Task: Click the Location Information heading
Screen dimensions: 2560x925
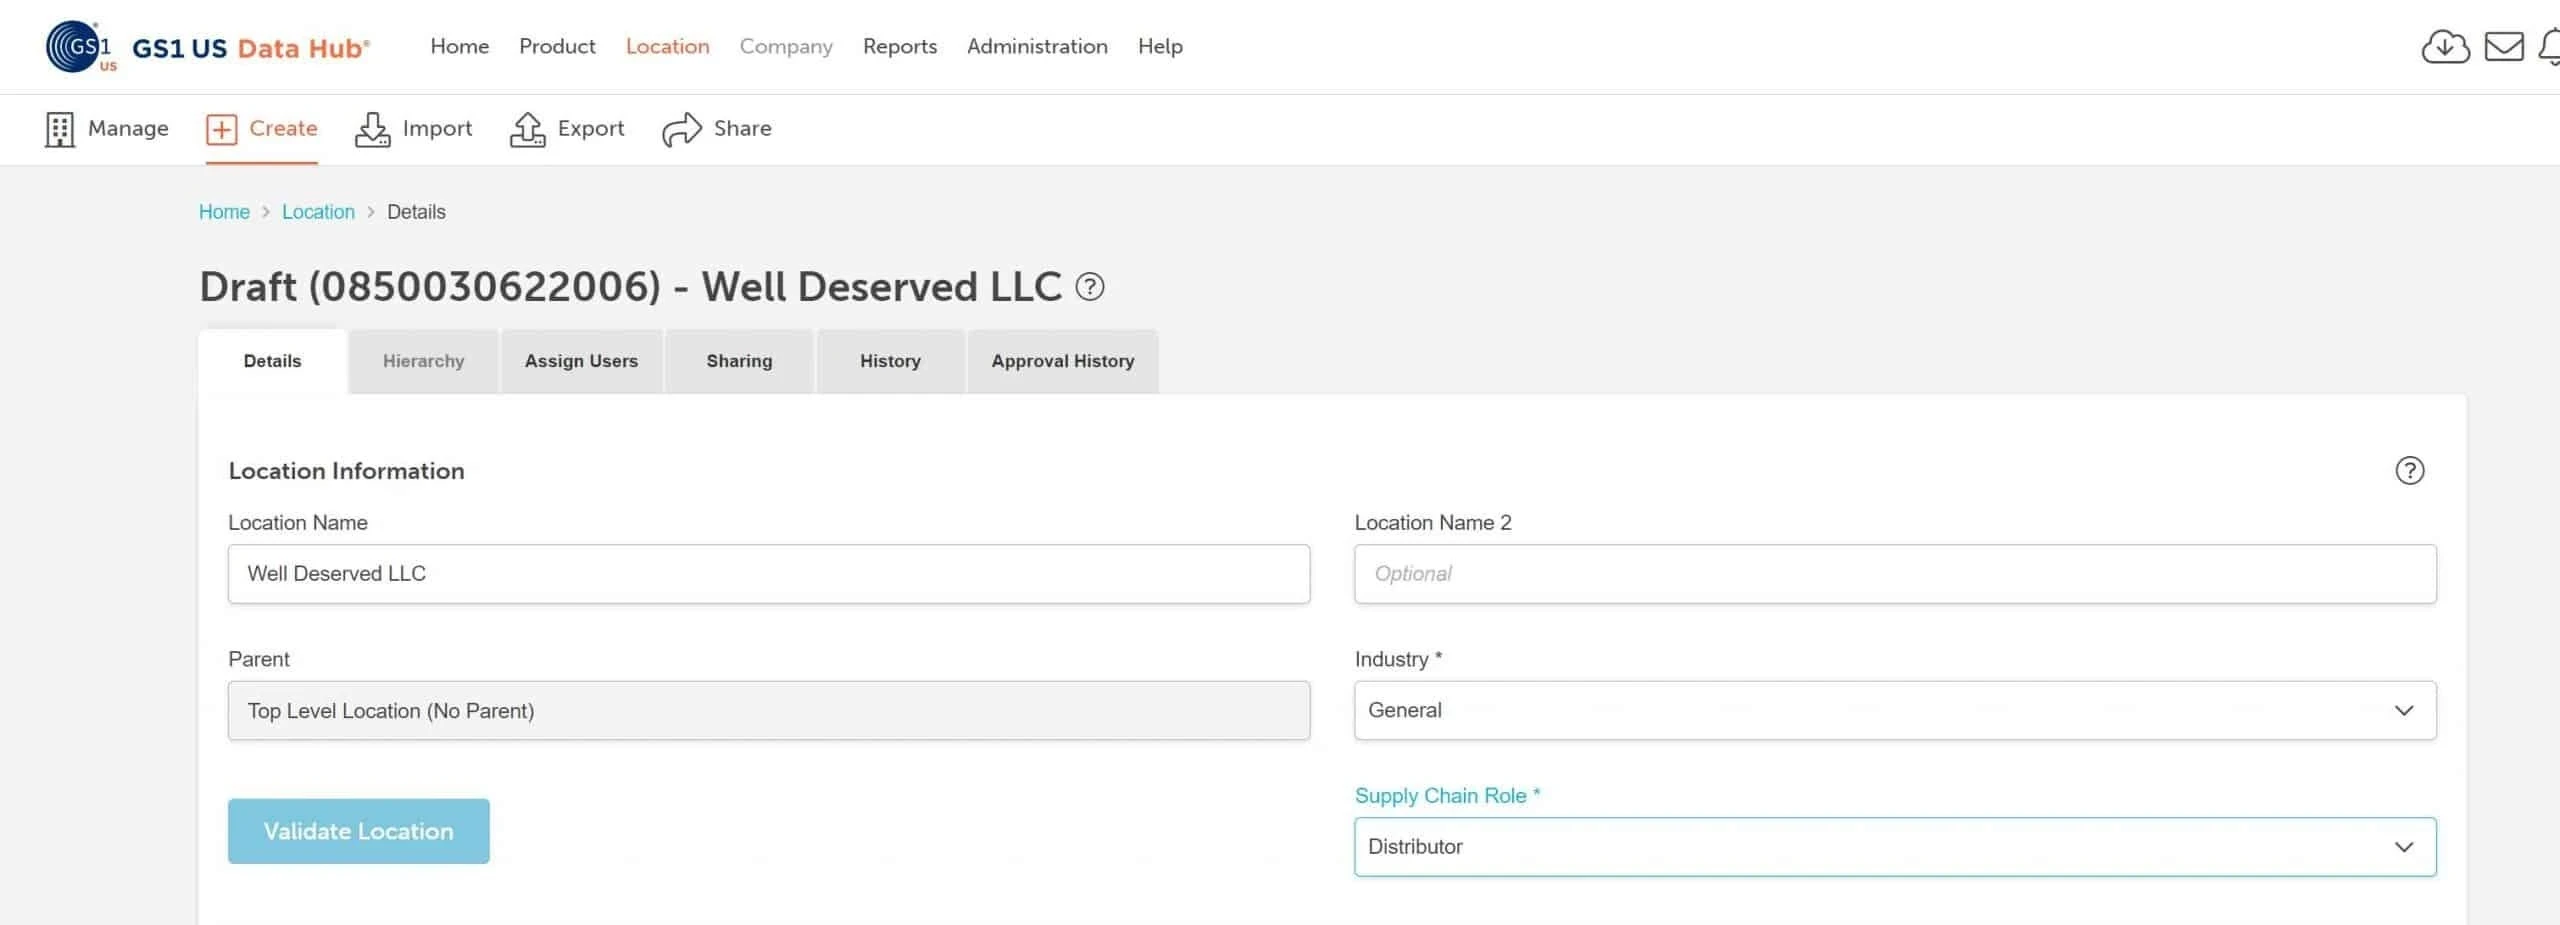Action: click(x=346, y=471)
